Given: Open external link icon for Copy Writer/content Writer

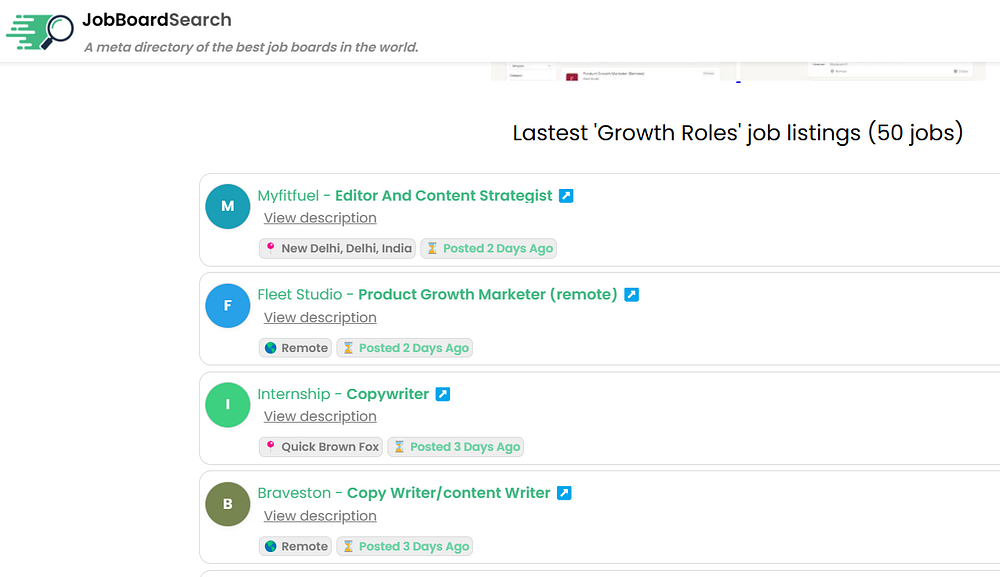Looking at the screenshot, I should [x=564, y=493].
